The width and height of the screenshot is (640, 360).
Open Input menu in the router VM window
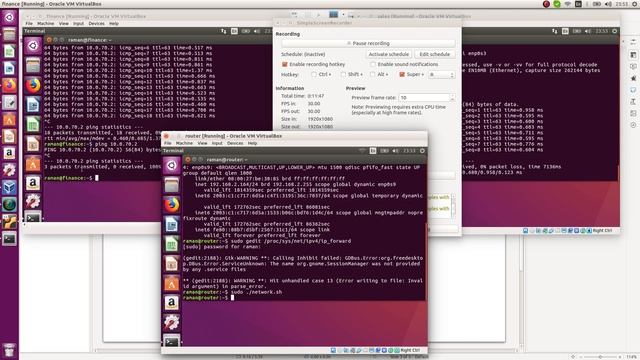coord(217,143)
